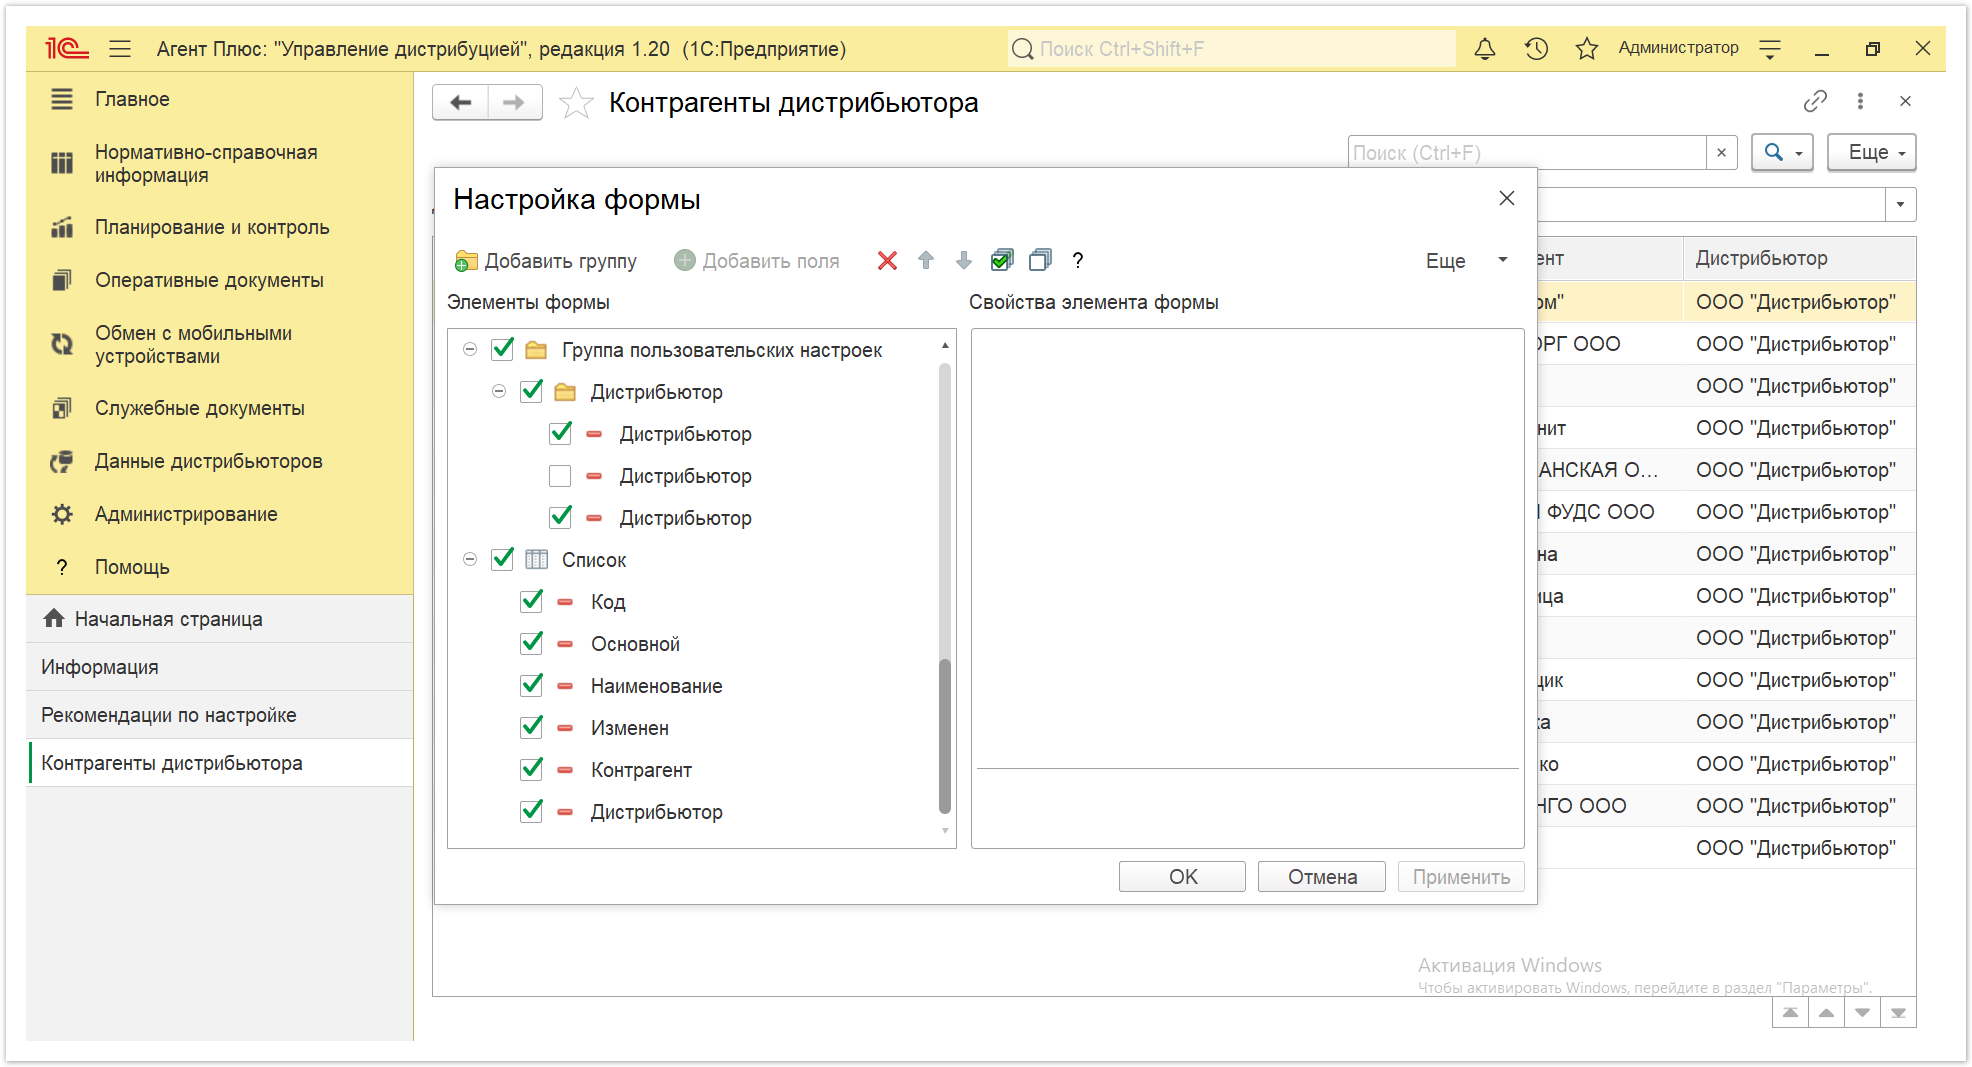Open the three-dot form menu

[x=1860, y=101]
